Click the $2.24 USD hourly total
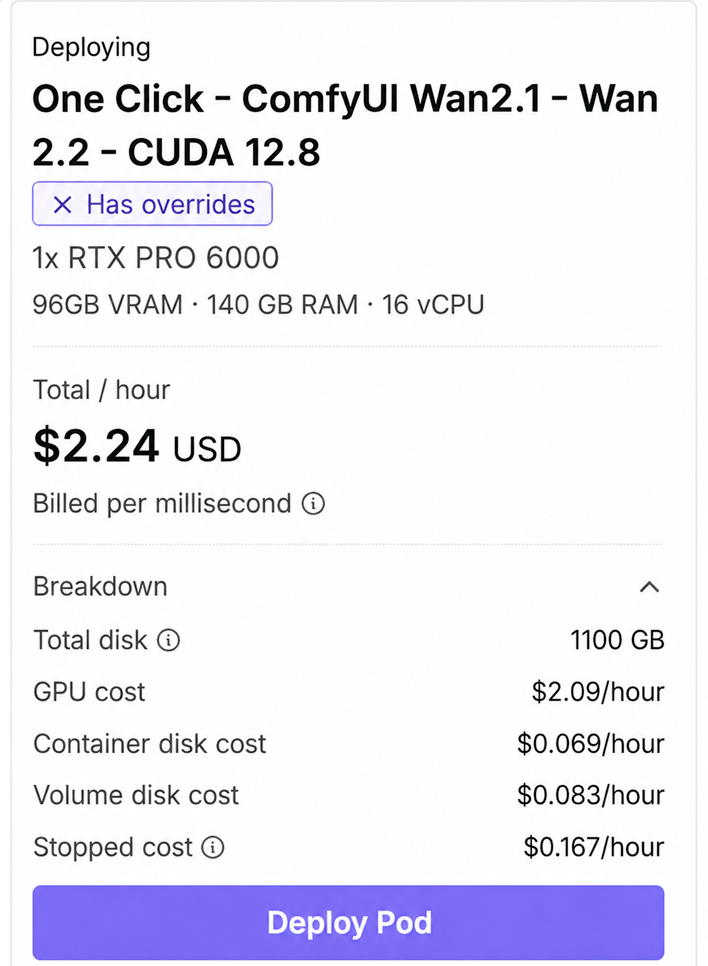Image resolution: width=708 pixels, height=966 pixels. (137, 446)
